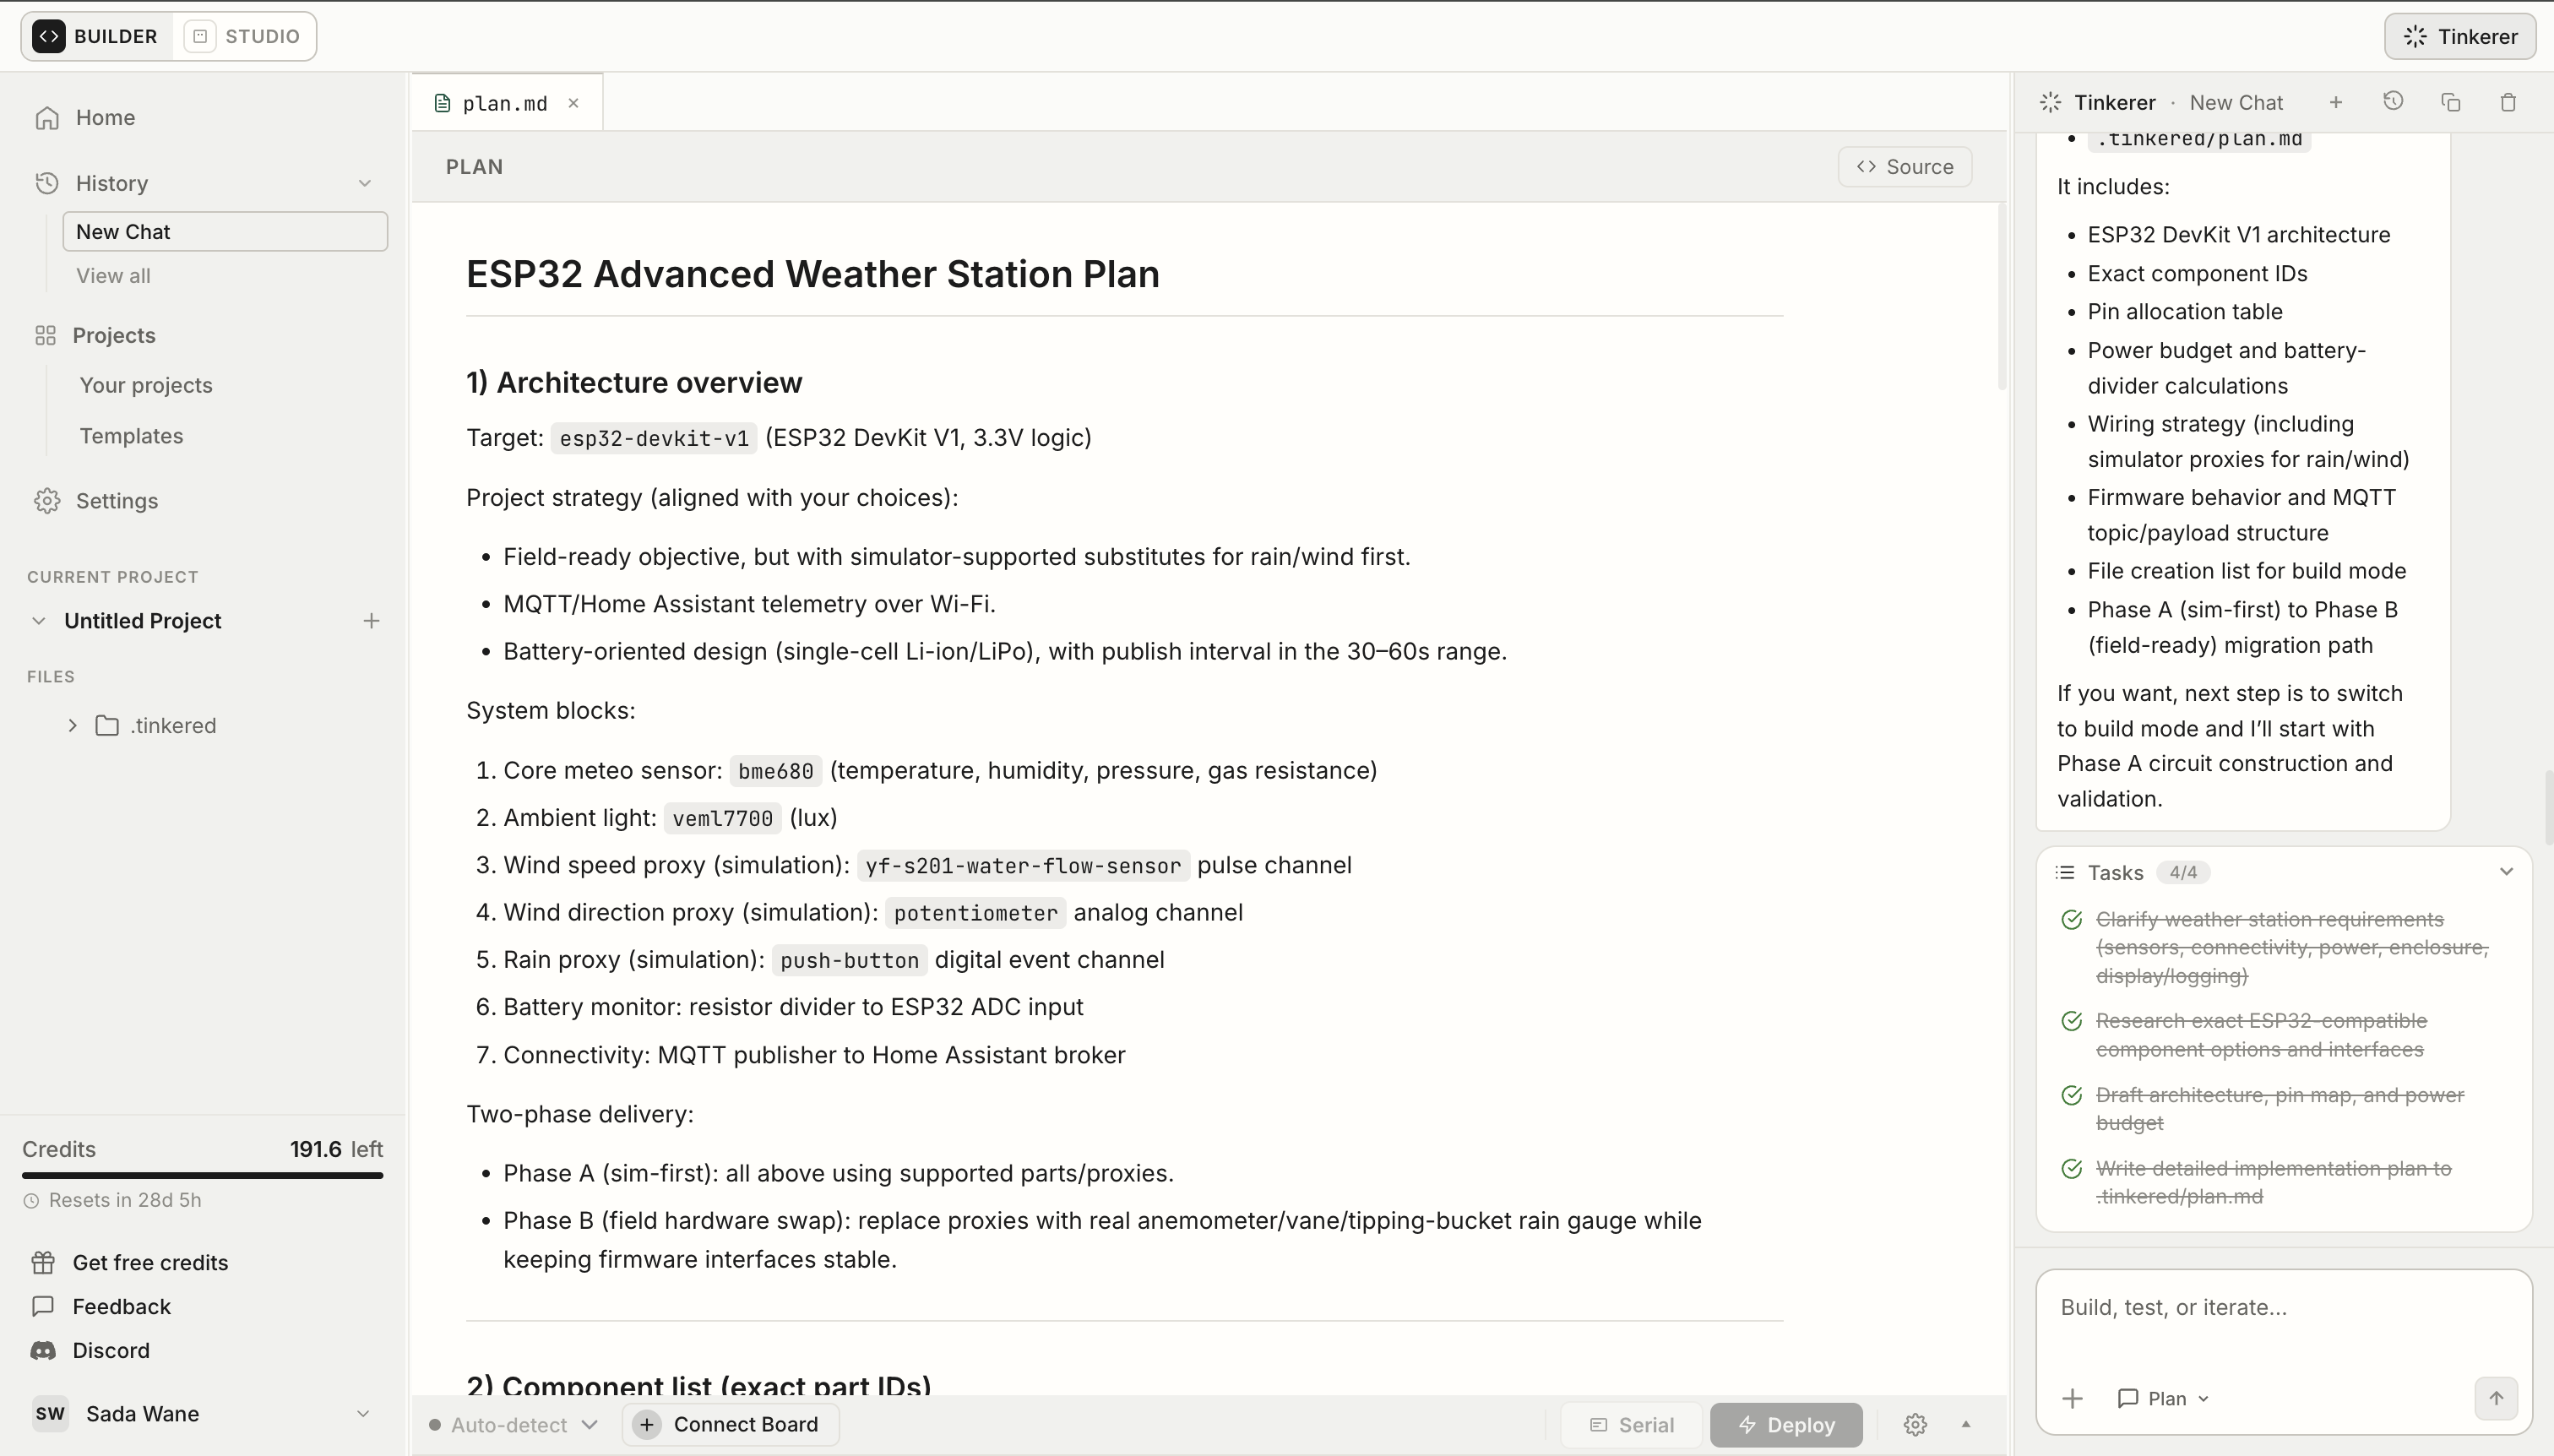The height and width of the screenshot is (1456, 2554).
Task: Open Sada Wane account menu chevron
Action: pos(363,1413)
